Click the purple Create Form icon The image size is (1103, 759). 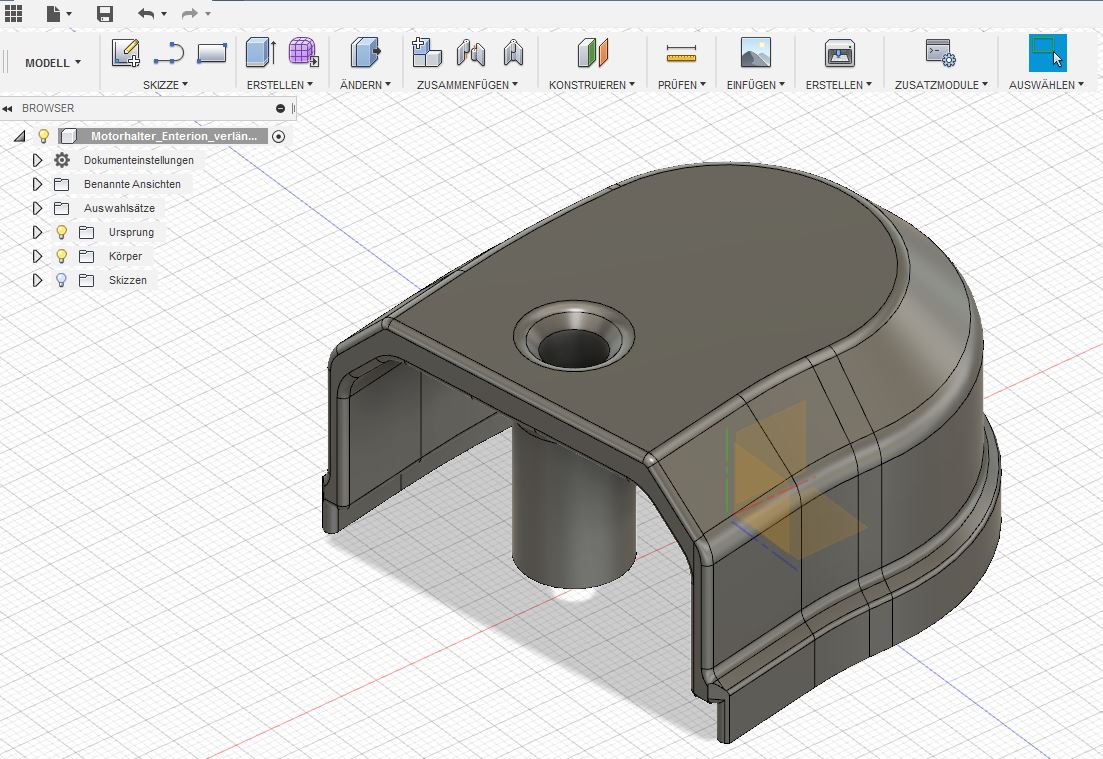303,52
